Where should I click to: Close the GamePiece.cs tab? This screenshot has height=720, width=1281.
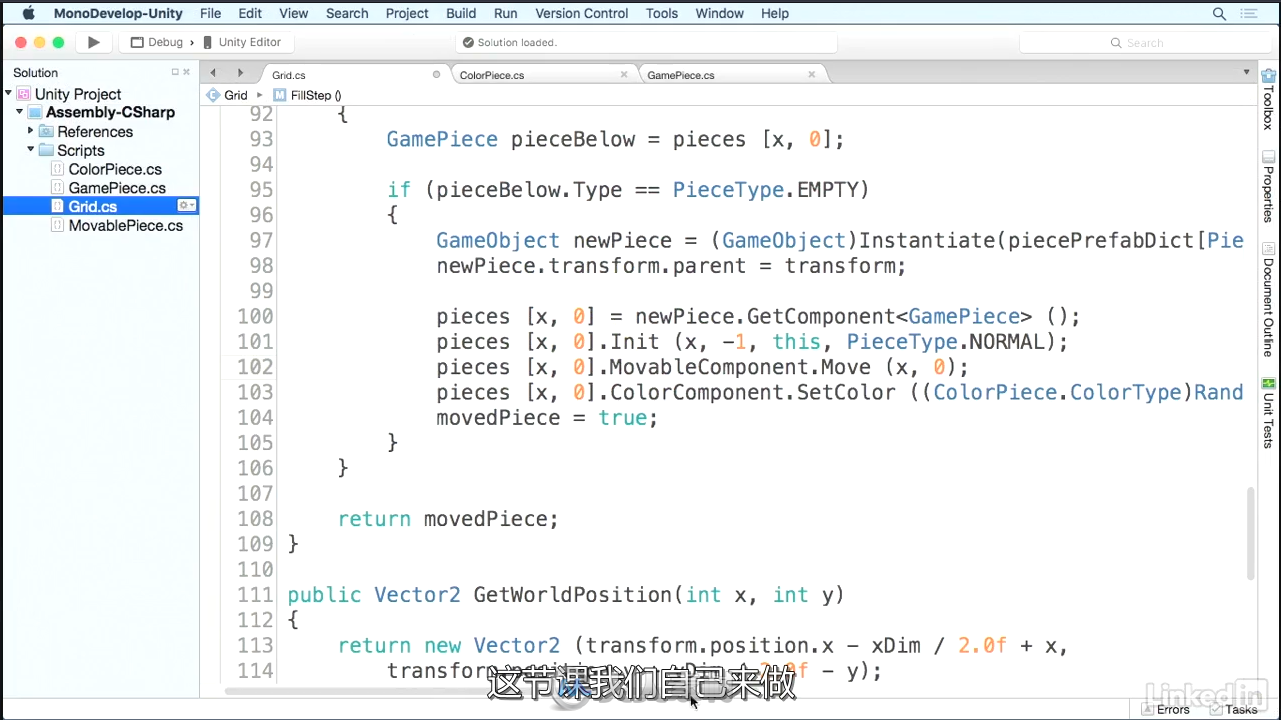[x=811, y=74]
